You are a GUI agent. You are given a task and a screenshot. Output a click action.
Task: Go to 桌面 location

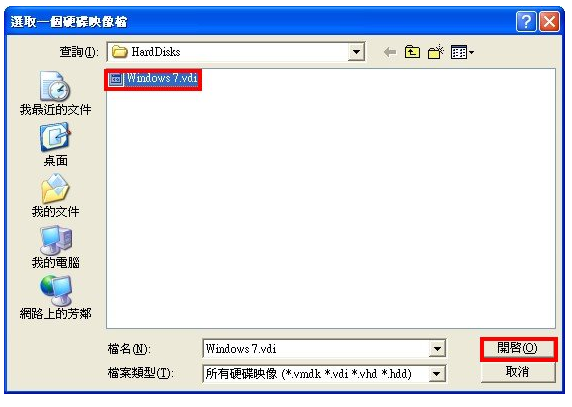tap(55, 145)
